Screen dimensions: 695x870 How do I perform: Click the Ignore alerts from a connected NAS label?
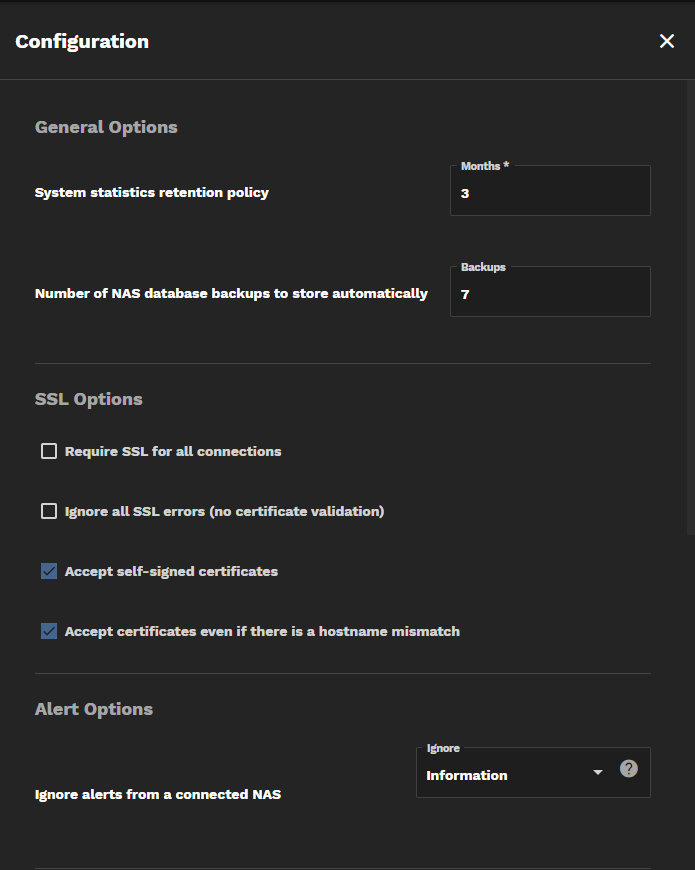(x=158, y=795)
